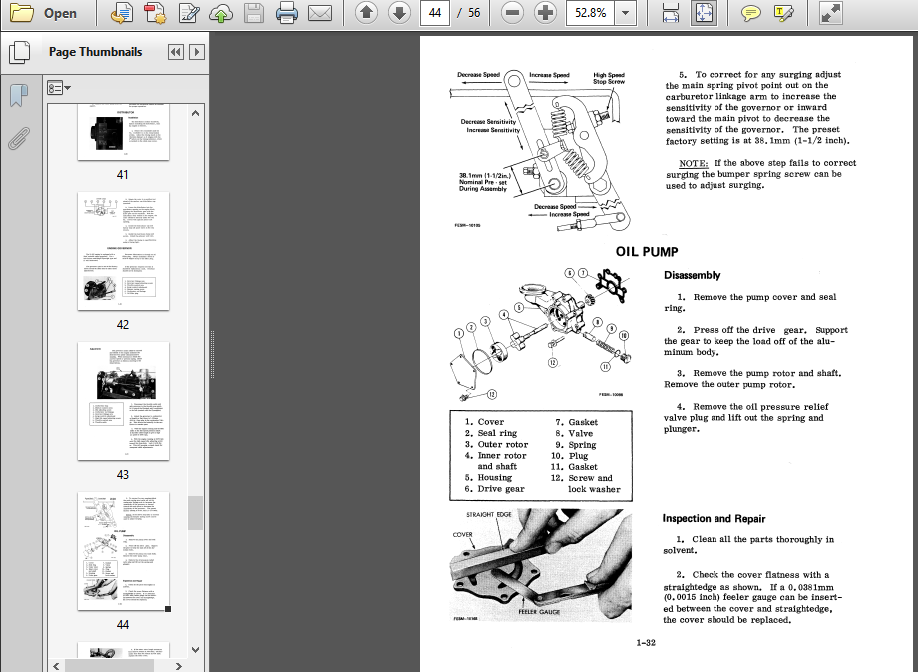
Task: Click the export PDF with gear icon
Action: click(155, 13)
